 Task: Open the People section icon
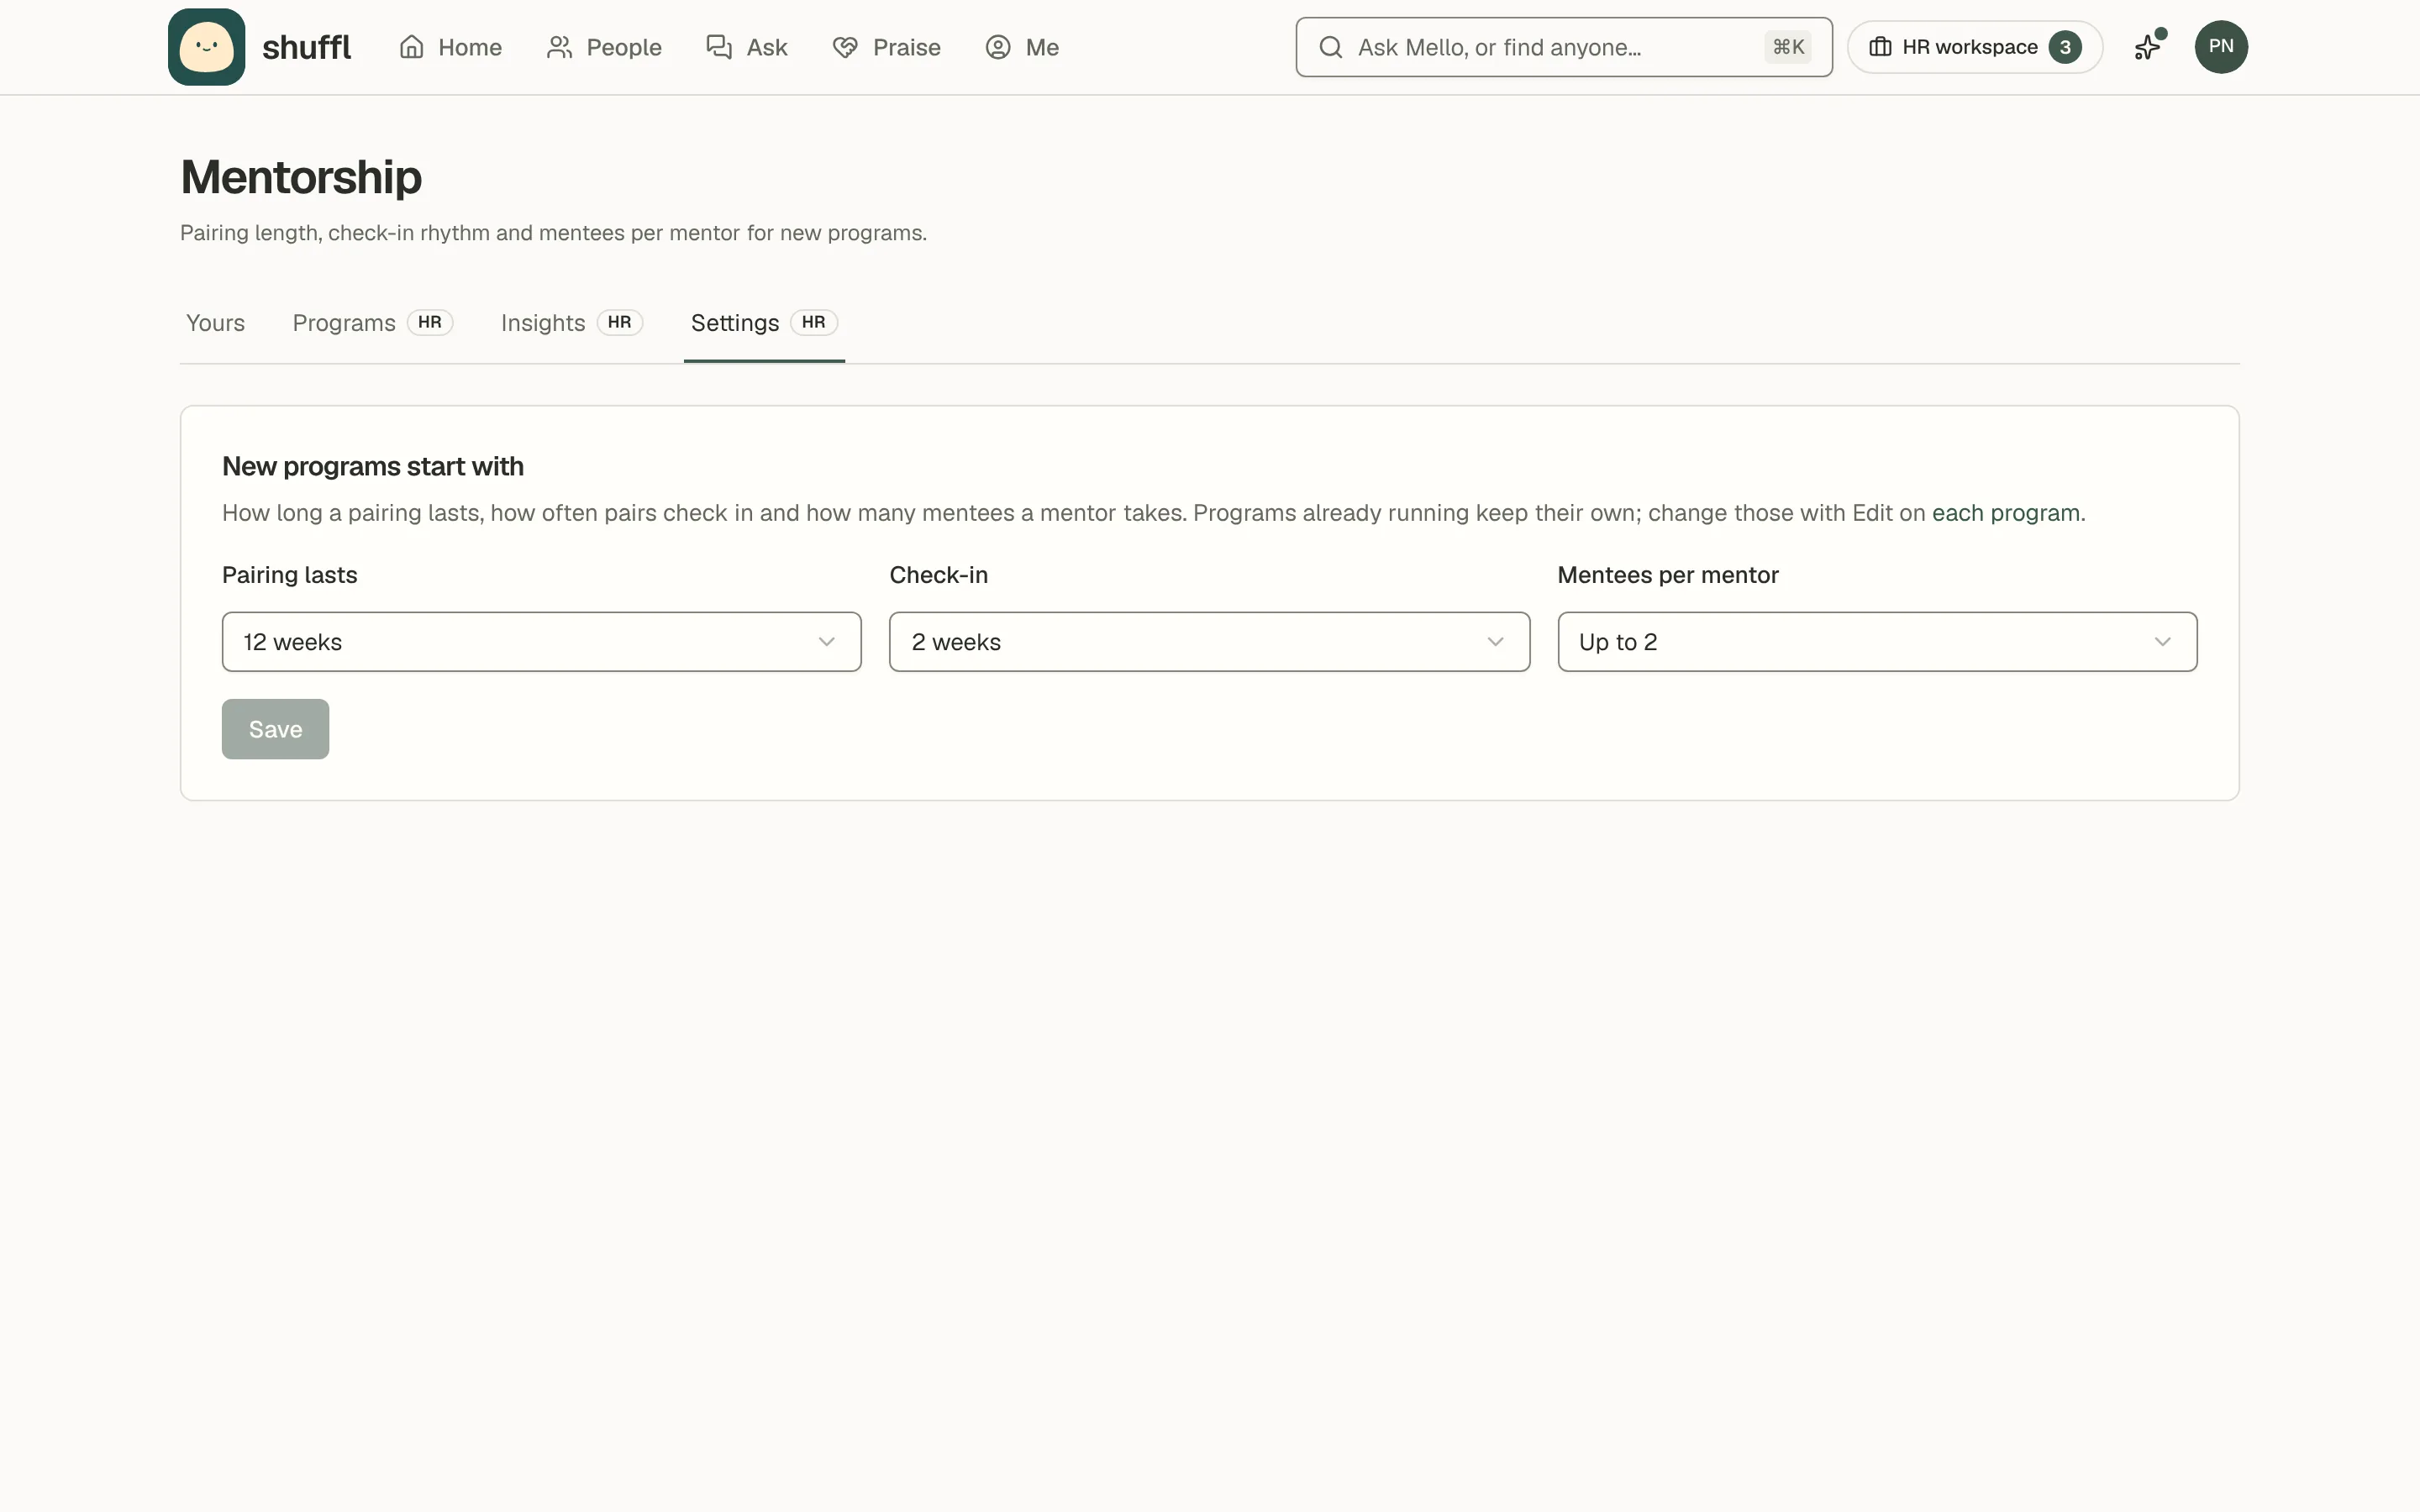point(559,47)
